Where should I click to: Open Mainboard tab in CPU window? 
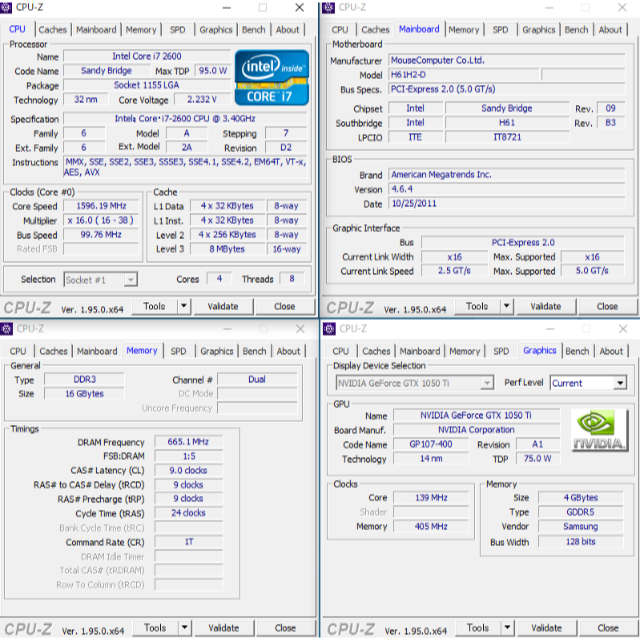click(x=96, y=30)
